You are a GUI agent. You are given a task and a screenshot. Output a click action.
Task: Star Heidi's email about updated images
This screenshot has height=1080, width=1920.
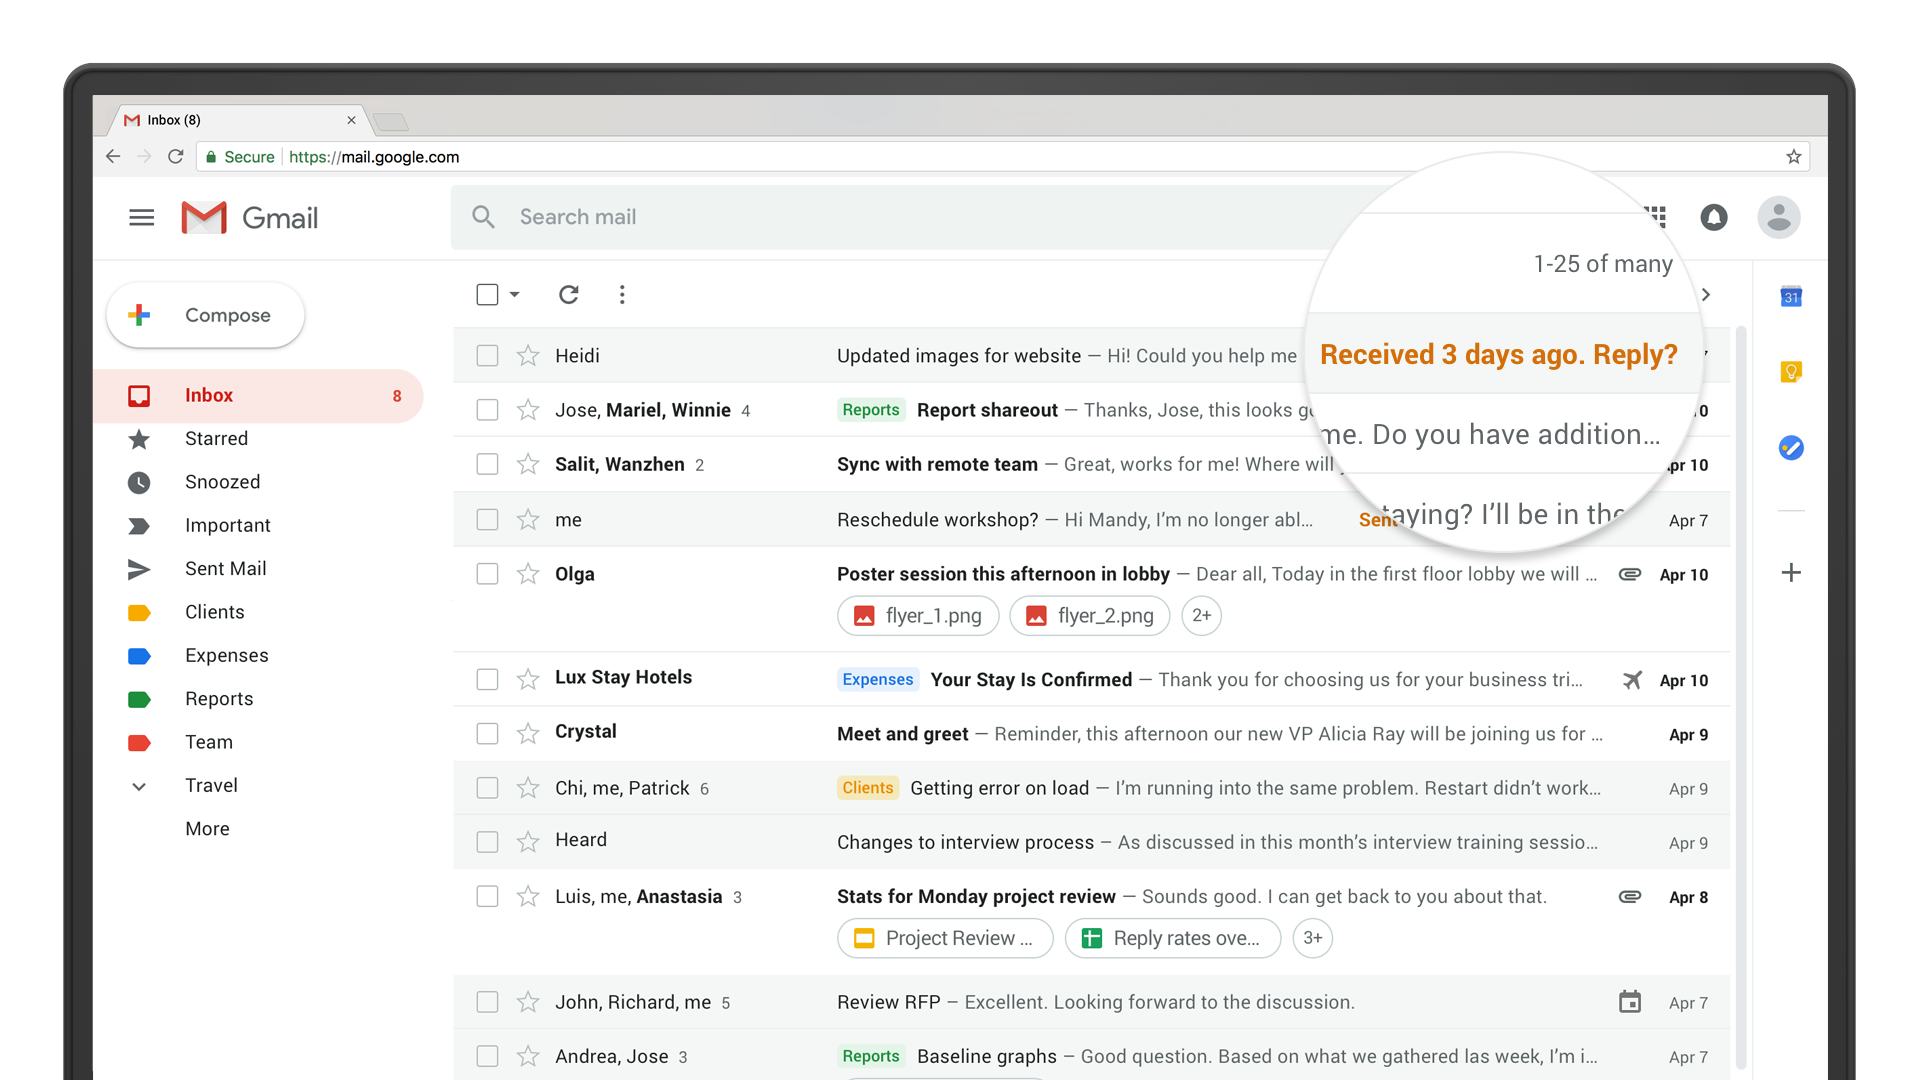(x=527, y=355)
